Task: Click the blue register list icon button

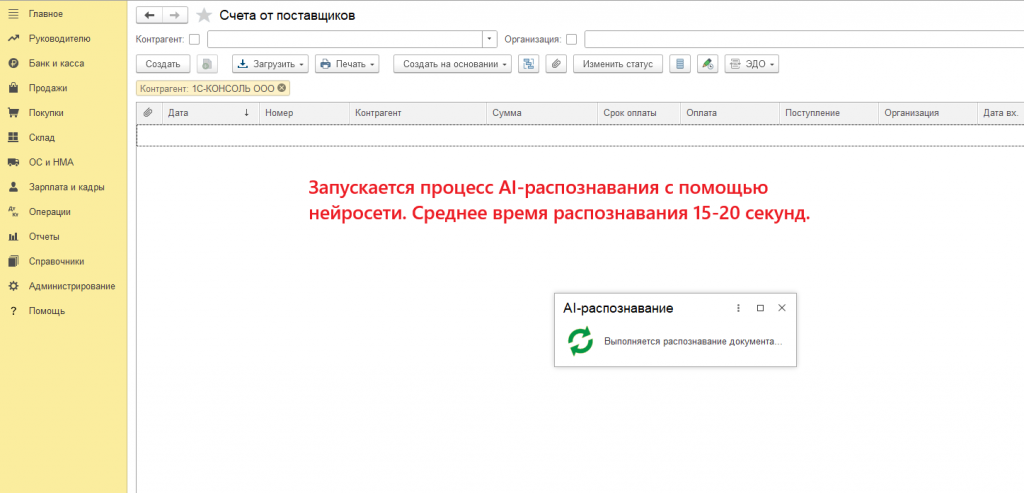Action: click(680, 64)
